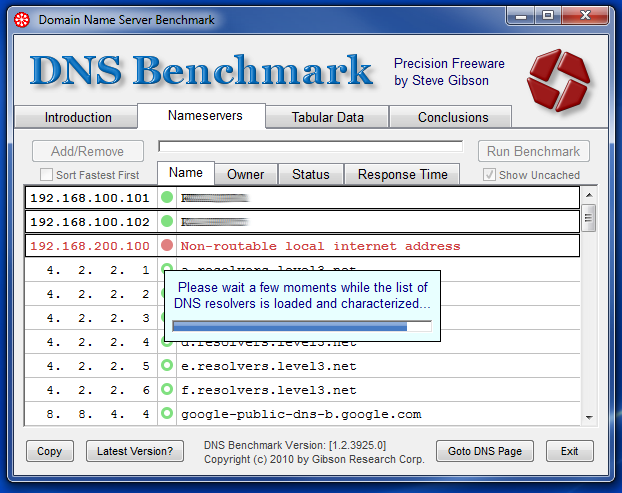Image resolution: width=622 pixels, height=493 pixels.
Task: Check for updates with Latest Version?
Action: coord(135,451)
